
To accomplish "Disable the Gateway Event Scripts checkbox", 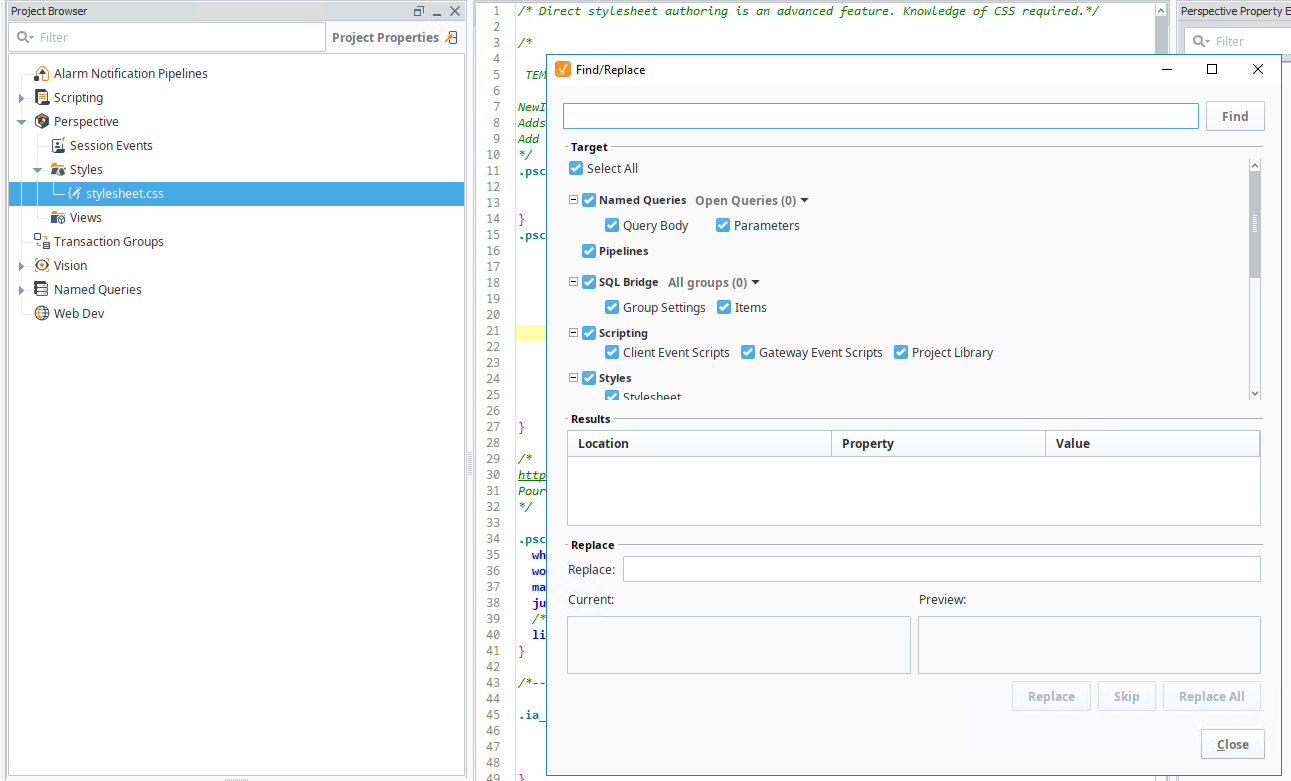I will click(748, 353).
